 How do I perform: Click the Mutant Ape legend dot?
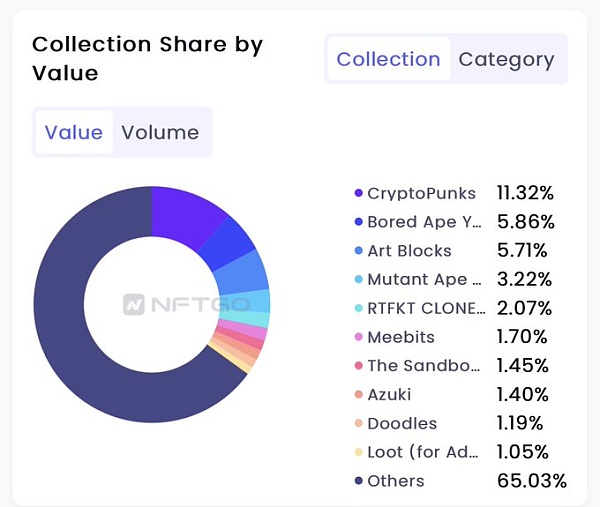(x=358, y=280)
